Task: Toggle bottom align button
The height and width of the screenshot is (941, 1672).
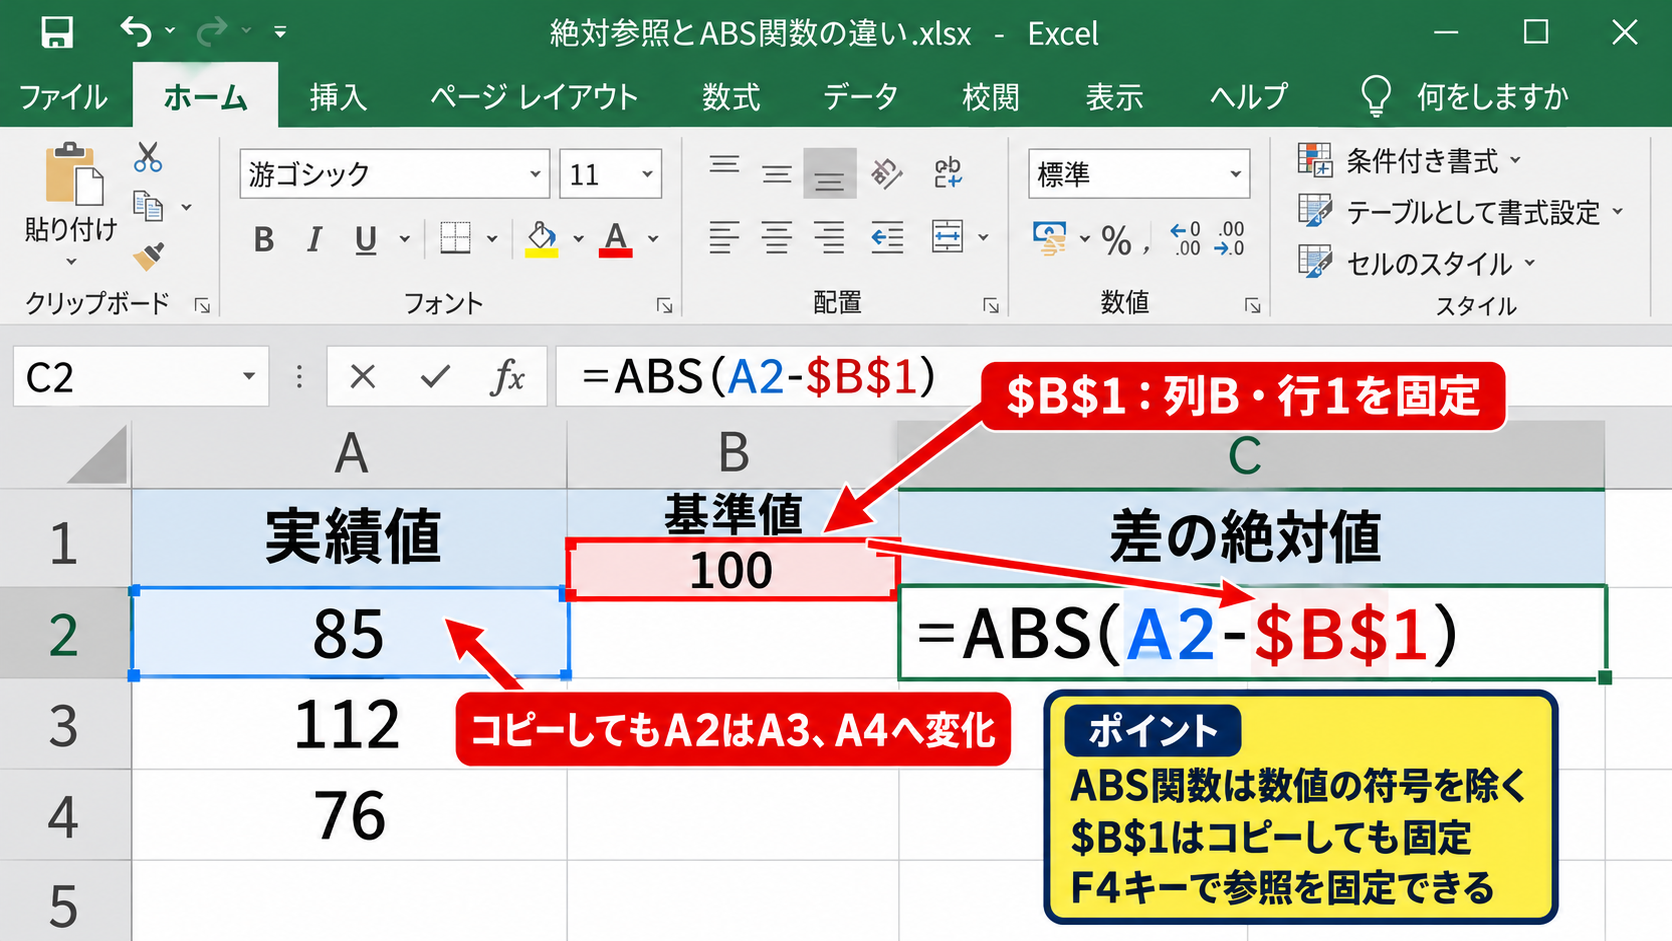Action: point(829,174)
